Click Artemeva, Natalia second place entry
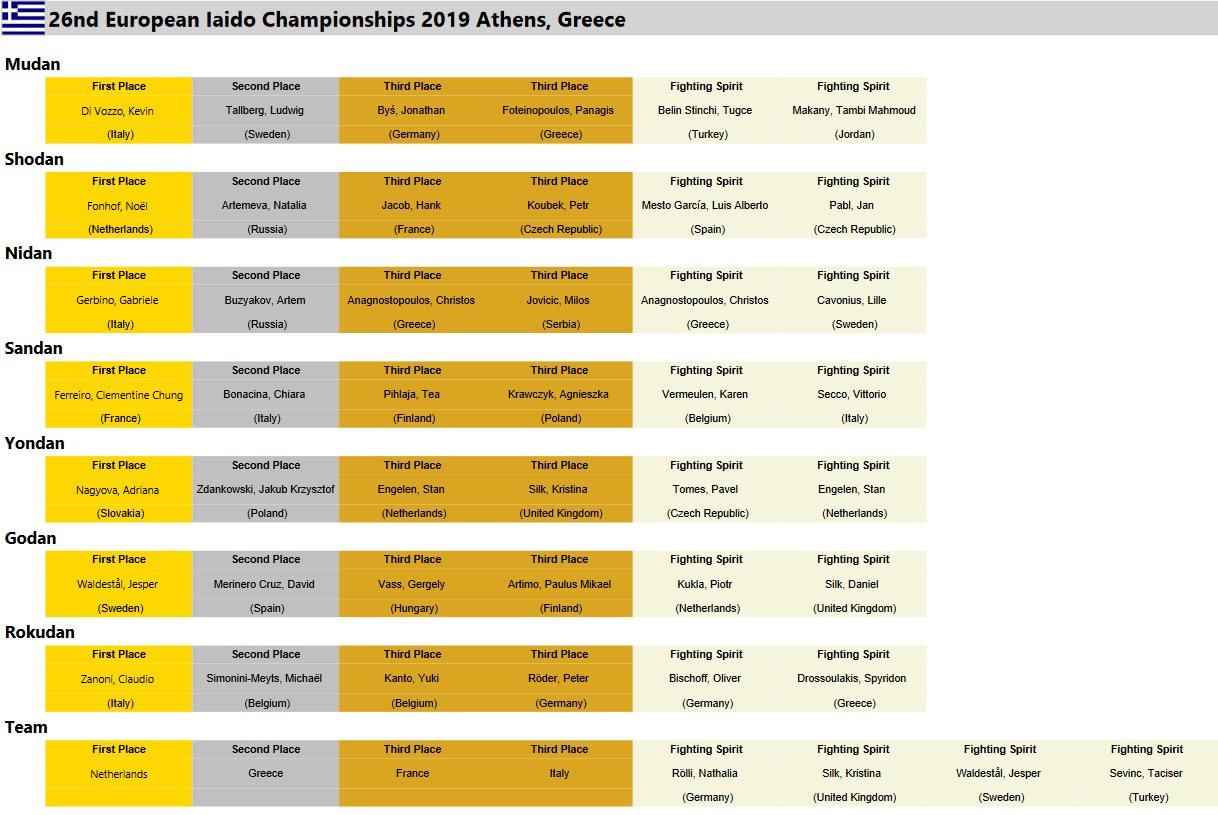This screenshot has width=1218, height=815. (265, 206)
